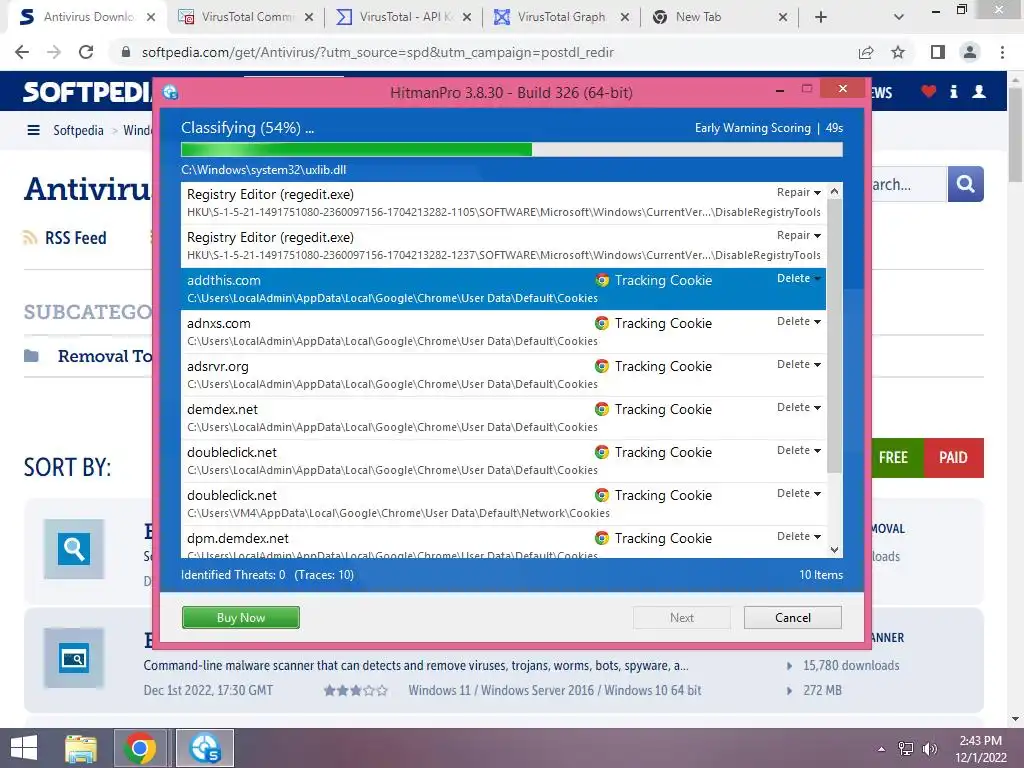Image resolution: width=1024 pixels, height=768 pixels.
Task: Switch to the VirusTotal Community tab
Action: pos(246,17)
